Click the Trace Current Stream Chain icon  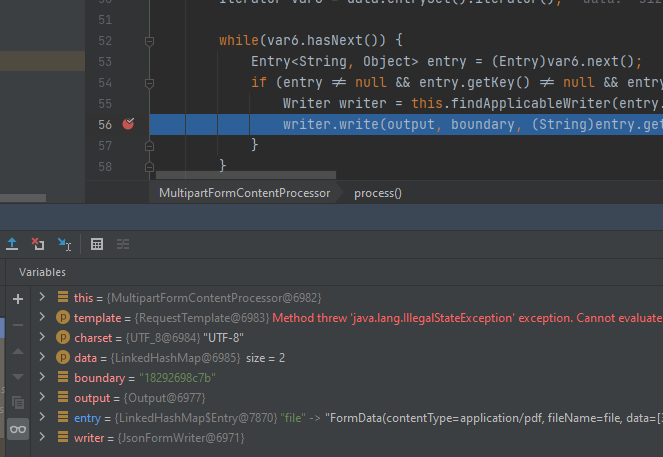pos(123,243)
